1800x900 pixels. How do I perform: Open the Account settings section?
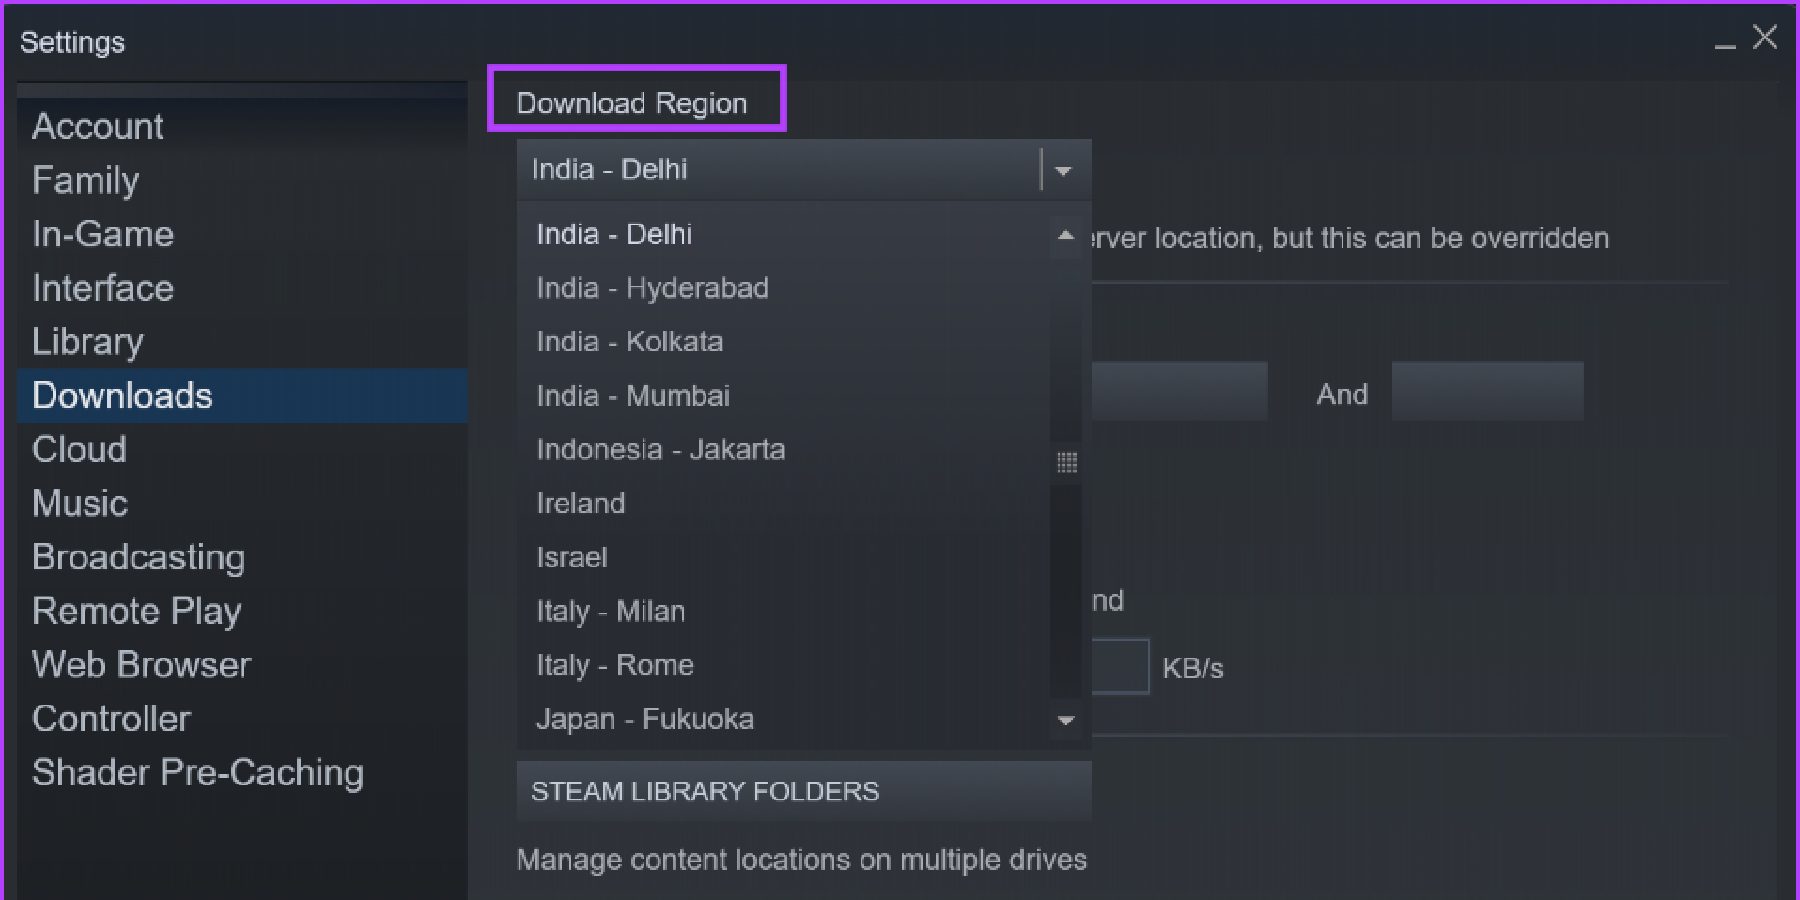pyautogui.click(x=242, y=126)
